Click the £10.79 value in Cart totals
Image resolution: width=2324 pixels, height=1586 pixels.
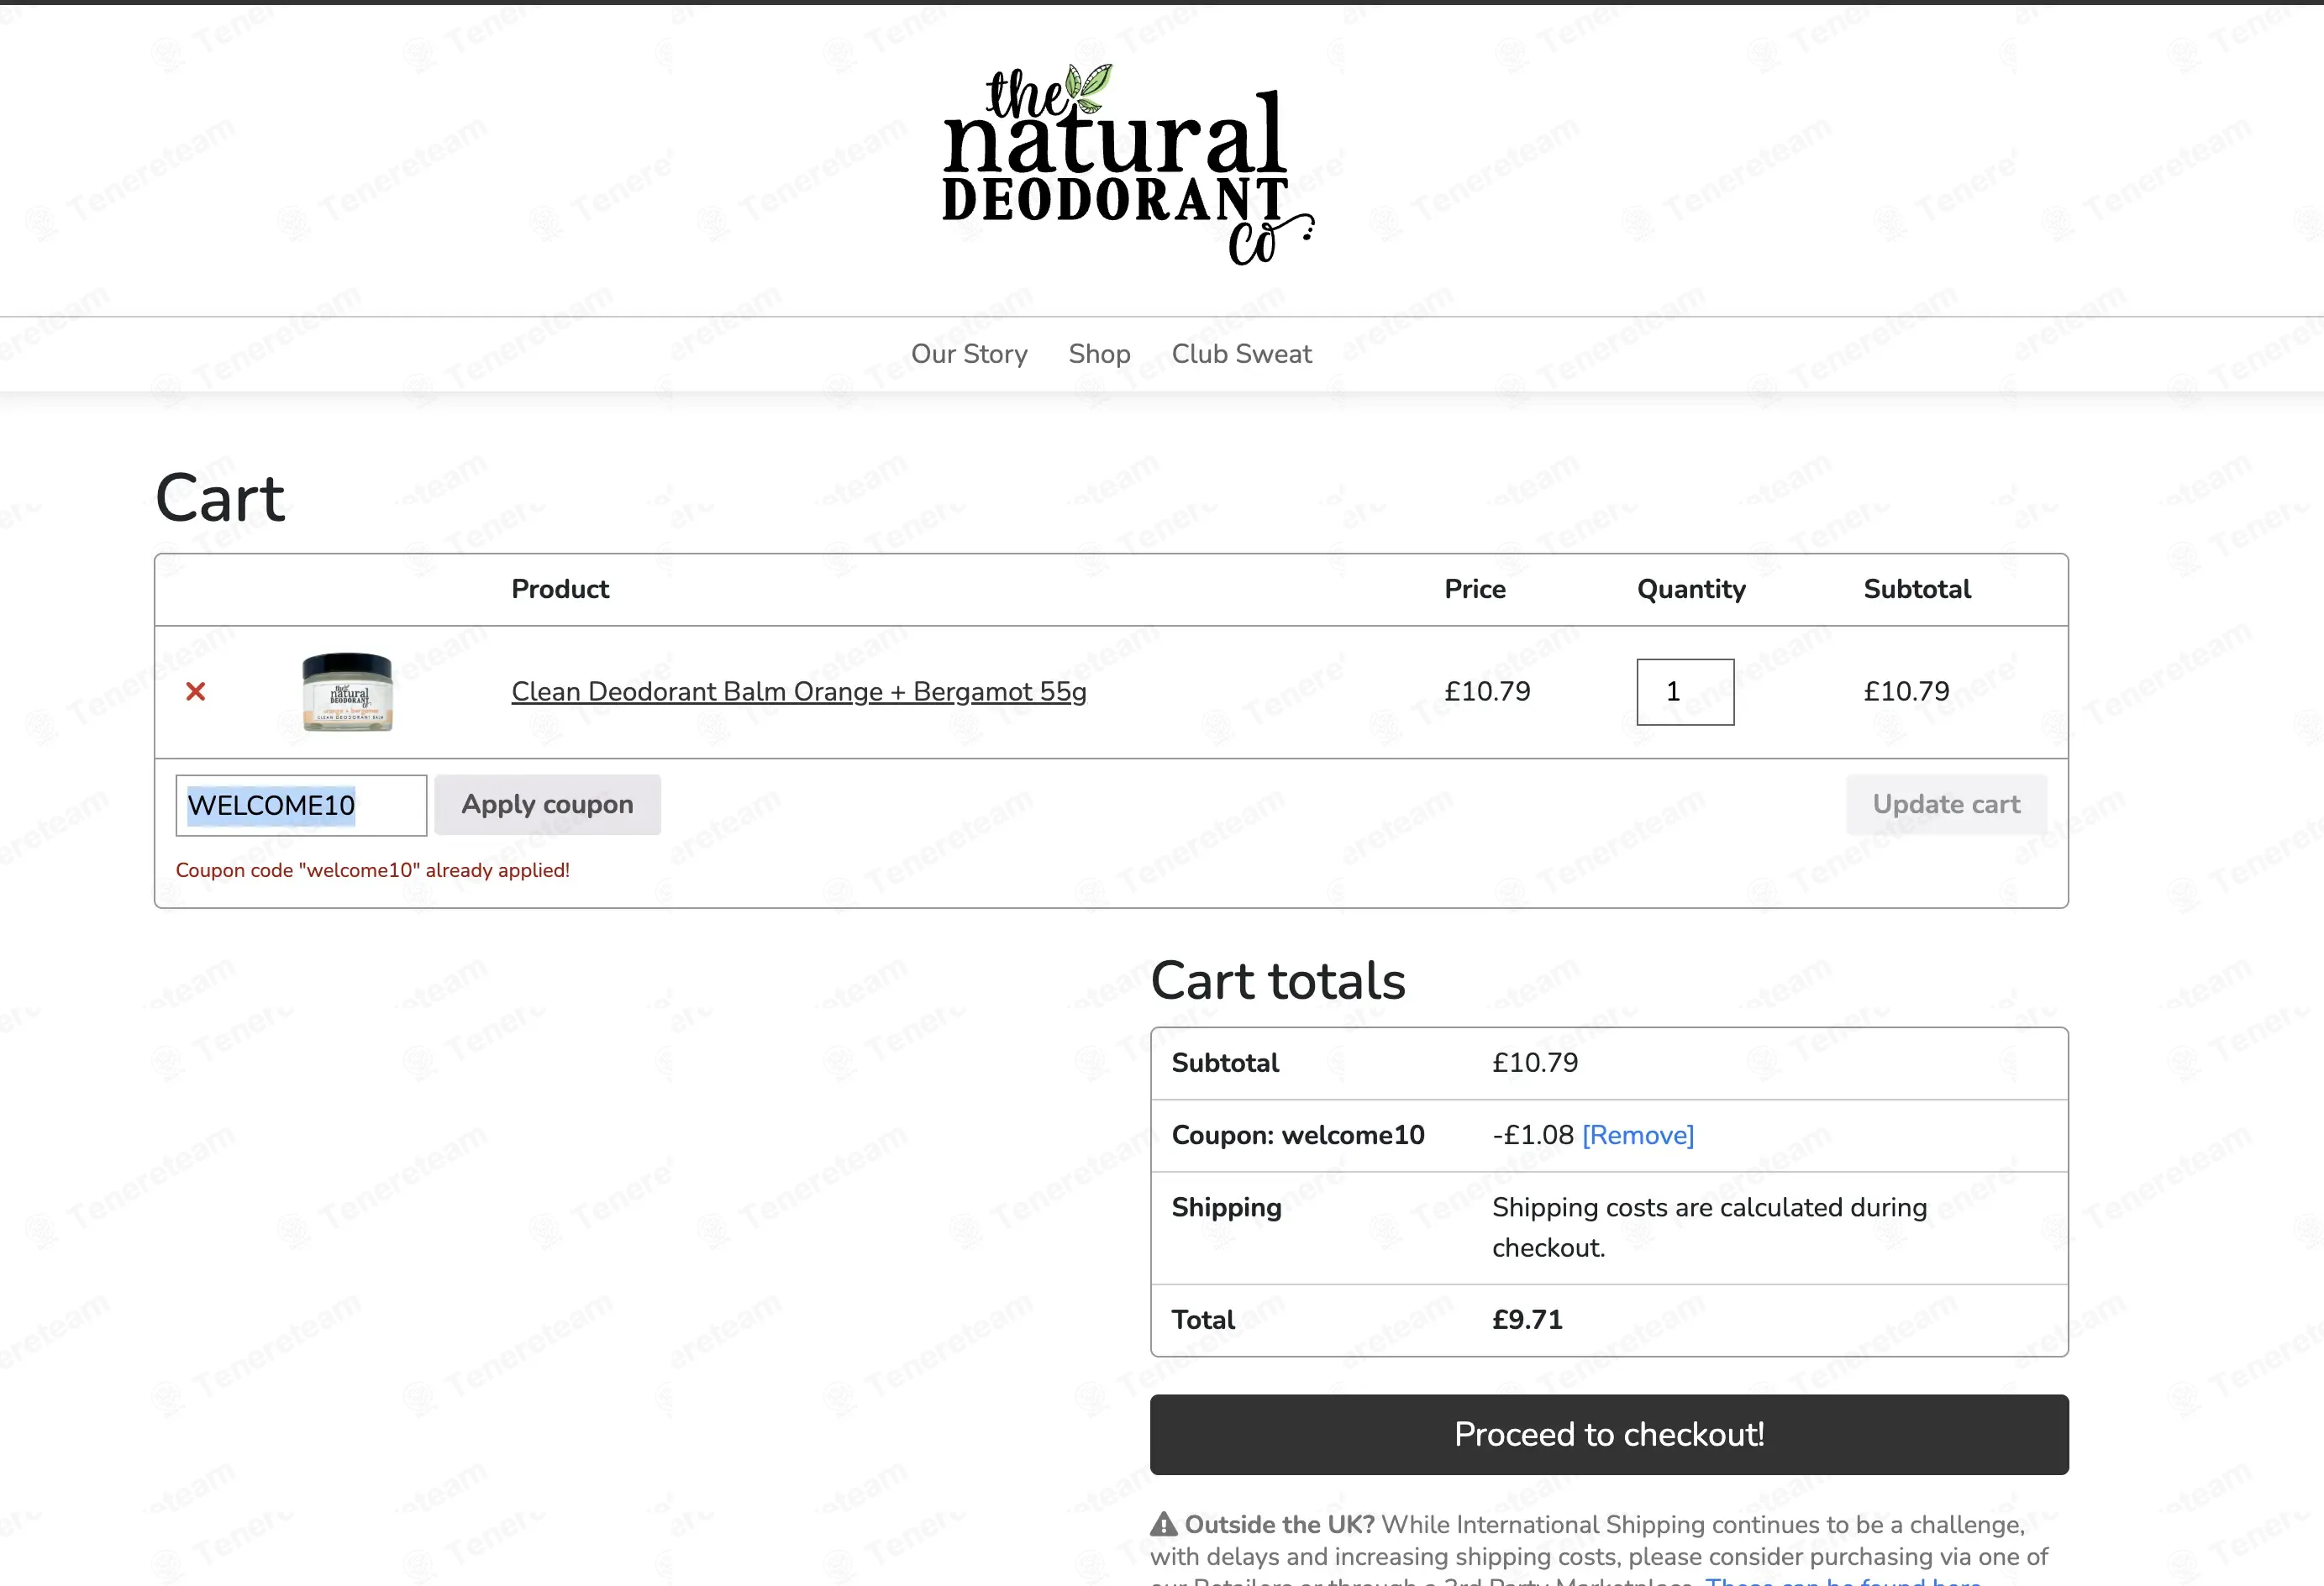click(1535, 1063)
